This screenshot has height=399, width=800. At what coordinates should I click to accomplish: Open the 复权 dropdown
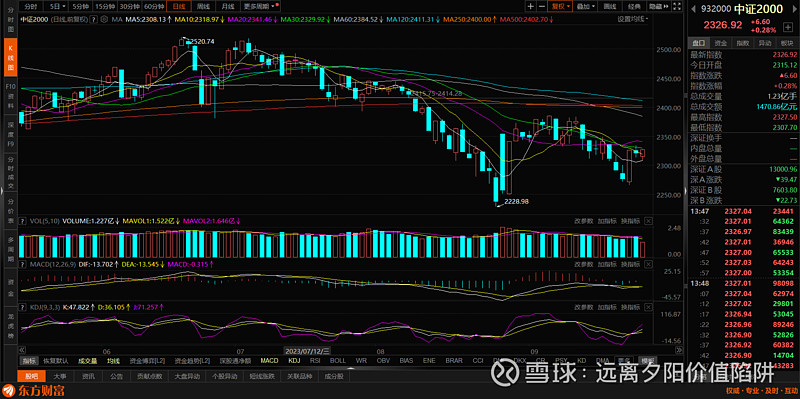[x=560, y=6]
